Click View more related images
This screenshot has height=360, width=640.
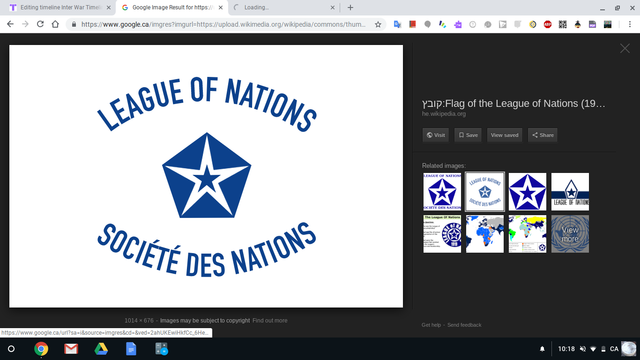tap(570, 234)
